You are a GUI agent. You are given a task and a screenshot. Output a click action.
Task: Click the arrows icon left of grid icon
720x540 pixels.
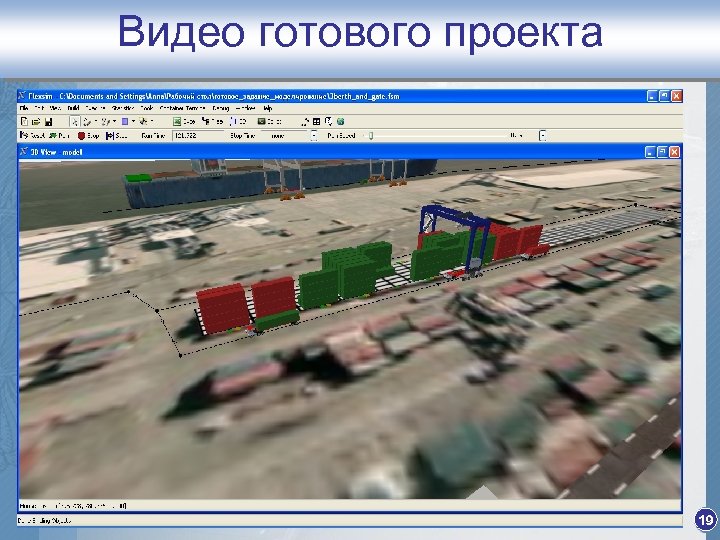pyautogui.click(x=305, y=122)
